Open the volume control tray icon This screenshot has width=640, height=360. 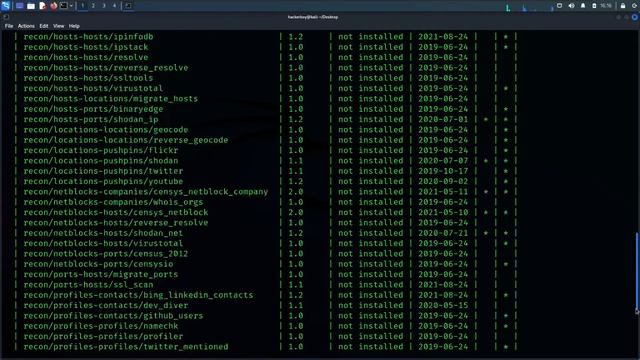[571, 6]
